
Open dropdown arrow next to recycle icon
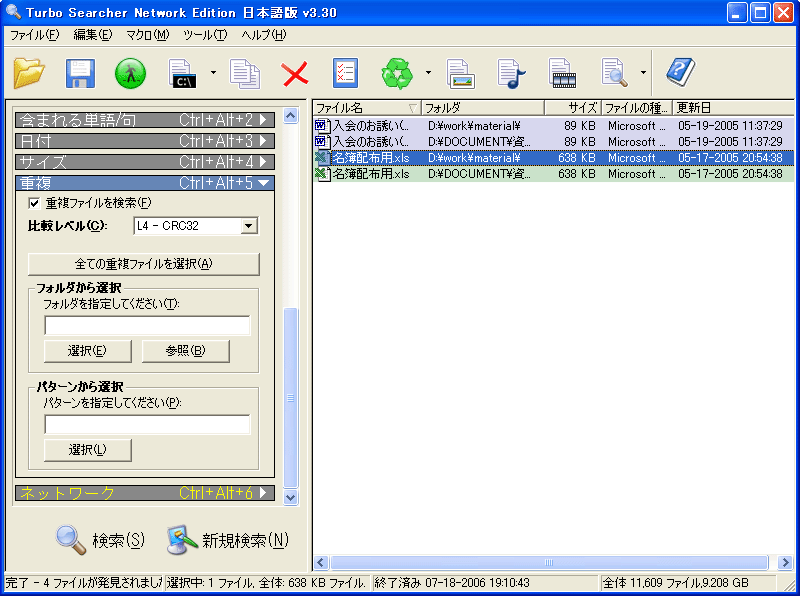(x=428, y=72)
